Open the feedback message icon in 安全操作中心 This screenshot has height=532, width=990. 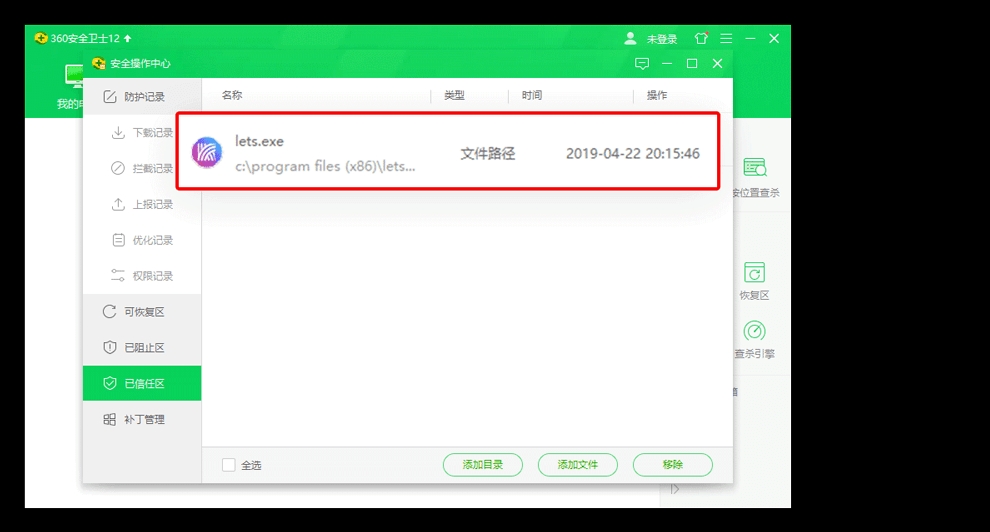click(x=641, y=64)
